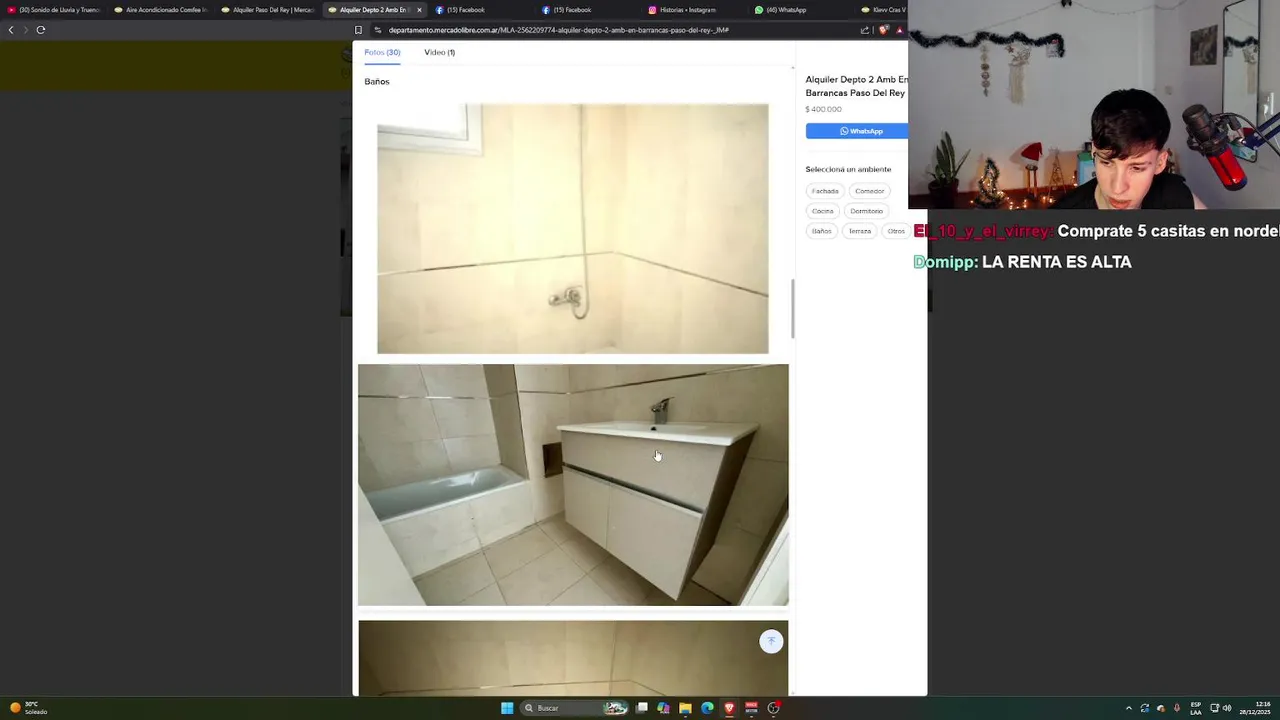Switch to (46) WhatsApp browser tab
The image size is (1280, 720).
[x=802, y=10]
